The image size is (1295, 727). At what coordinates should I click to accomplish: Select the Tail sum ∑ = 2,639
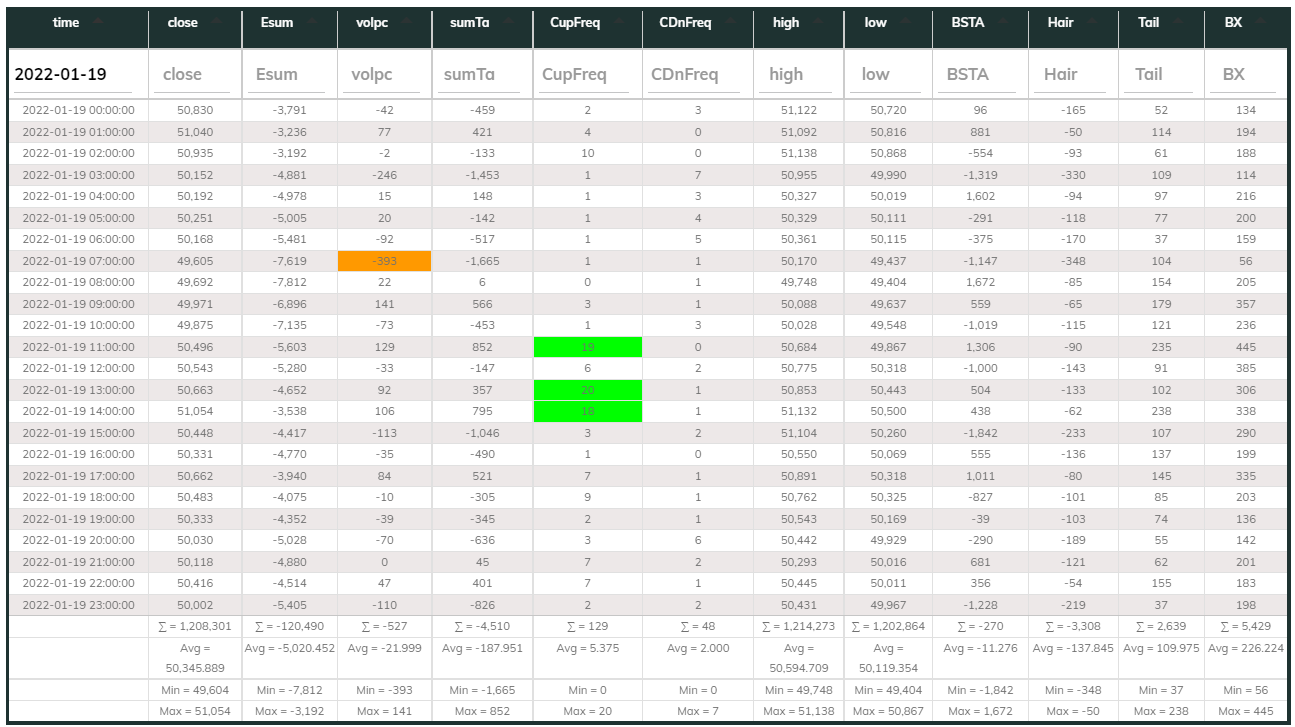1162,627
